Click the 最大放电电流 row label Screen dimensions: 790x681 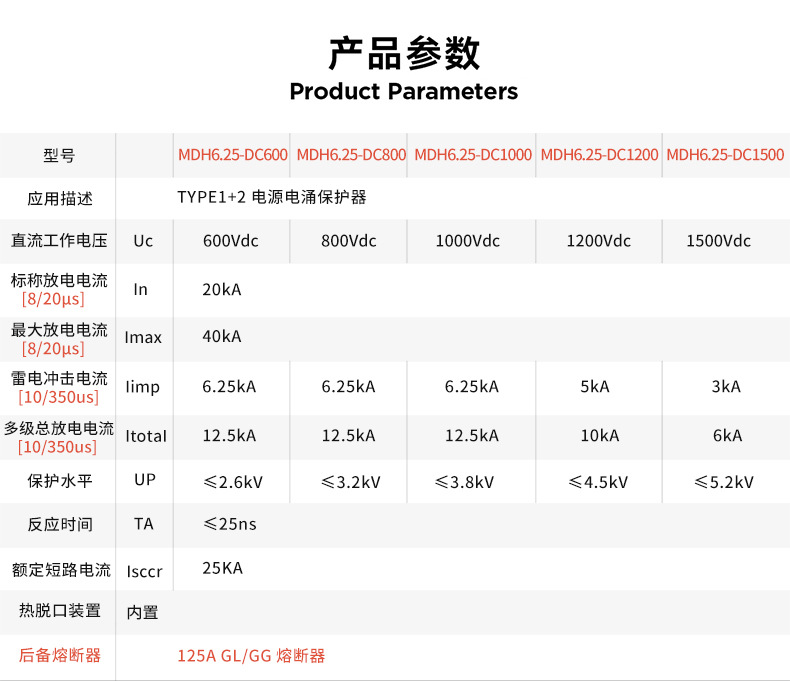pyautogui.click(x=59, y=330)
